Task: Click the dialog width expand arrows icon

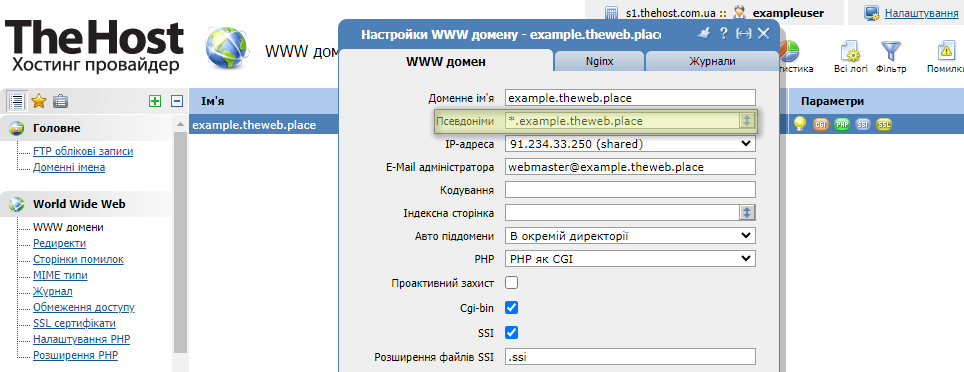Action: click(744, 34)
